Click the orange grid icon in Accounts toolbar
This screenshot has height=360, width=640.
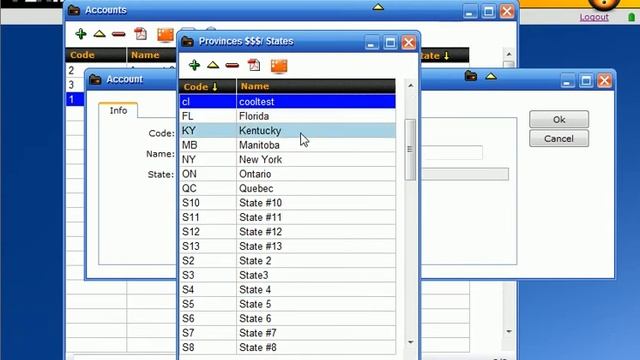click(166, 35)
